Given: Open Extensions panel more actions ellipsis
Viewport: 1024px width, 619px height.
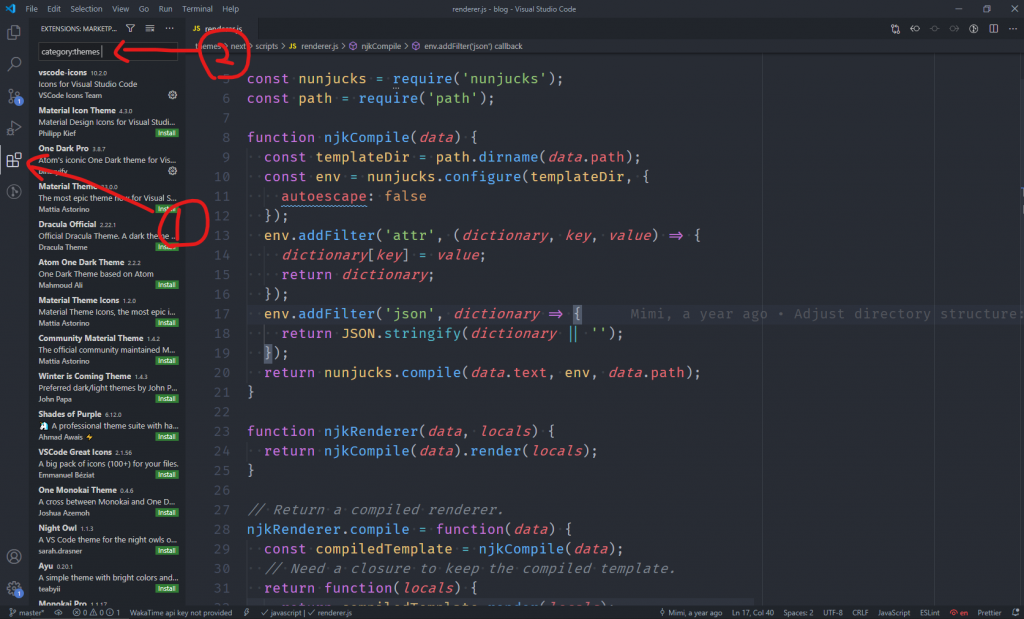Looking at the screenshot, I should (169, 28).
